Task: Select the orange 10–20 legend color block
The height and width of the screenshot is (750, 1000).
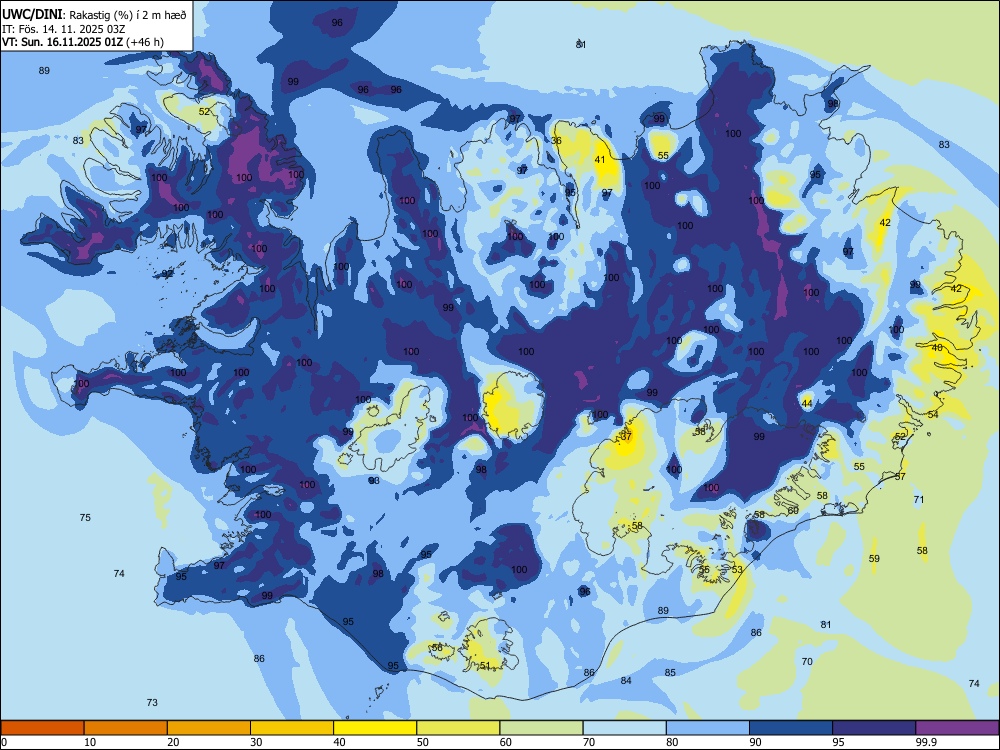Action: point(126,728)
